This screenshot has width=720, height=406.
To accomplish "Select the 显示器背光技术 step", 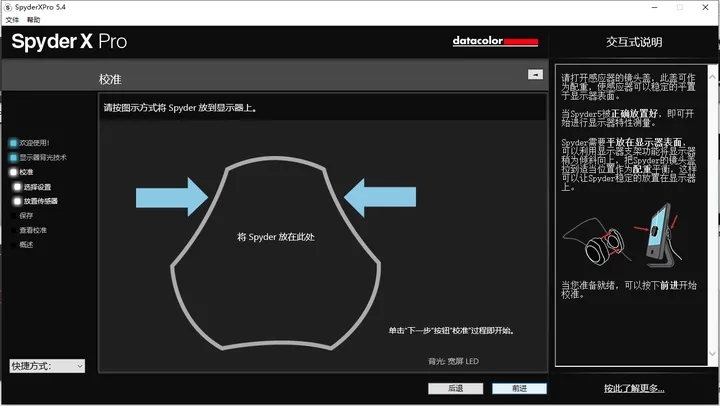I will tap(43, 158).
